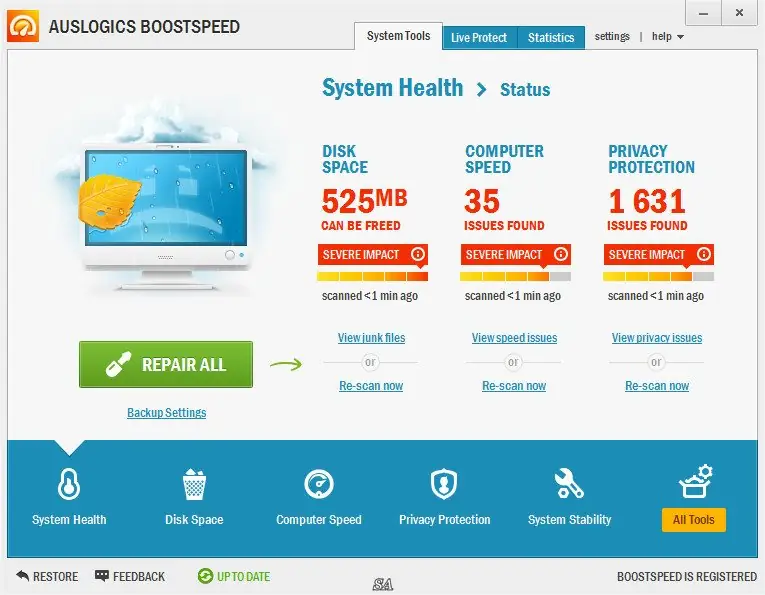Switch to the Live Protect tab

[479, 38]
